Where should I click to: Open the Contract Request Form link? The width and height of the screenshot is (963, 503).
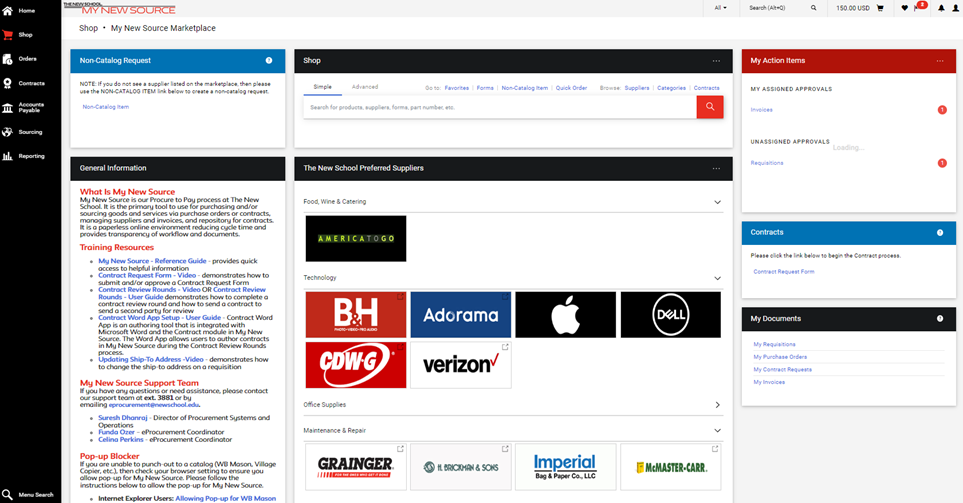coord(784,271)
